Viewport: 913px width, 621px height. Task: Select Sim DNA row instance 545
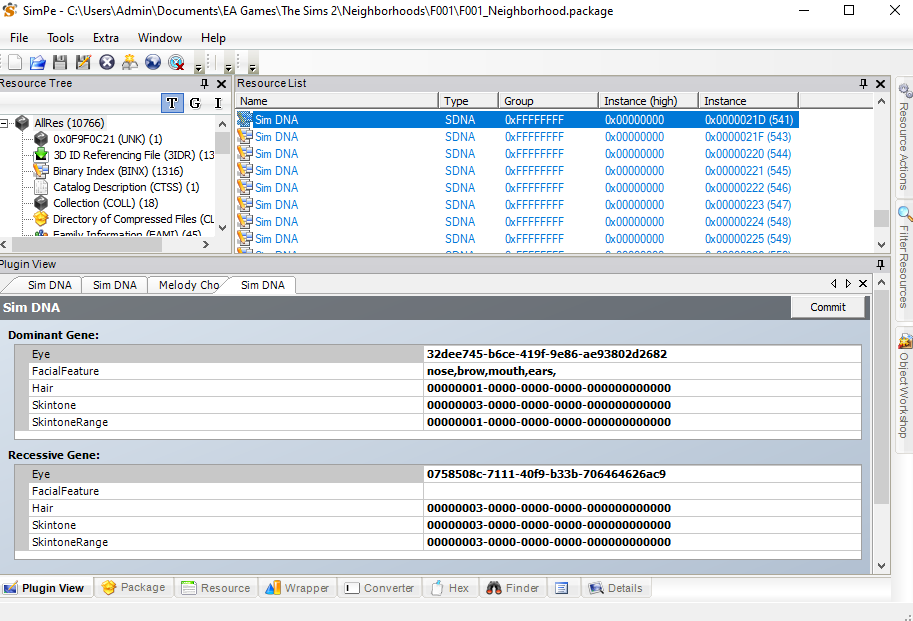517,171
